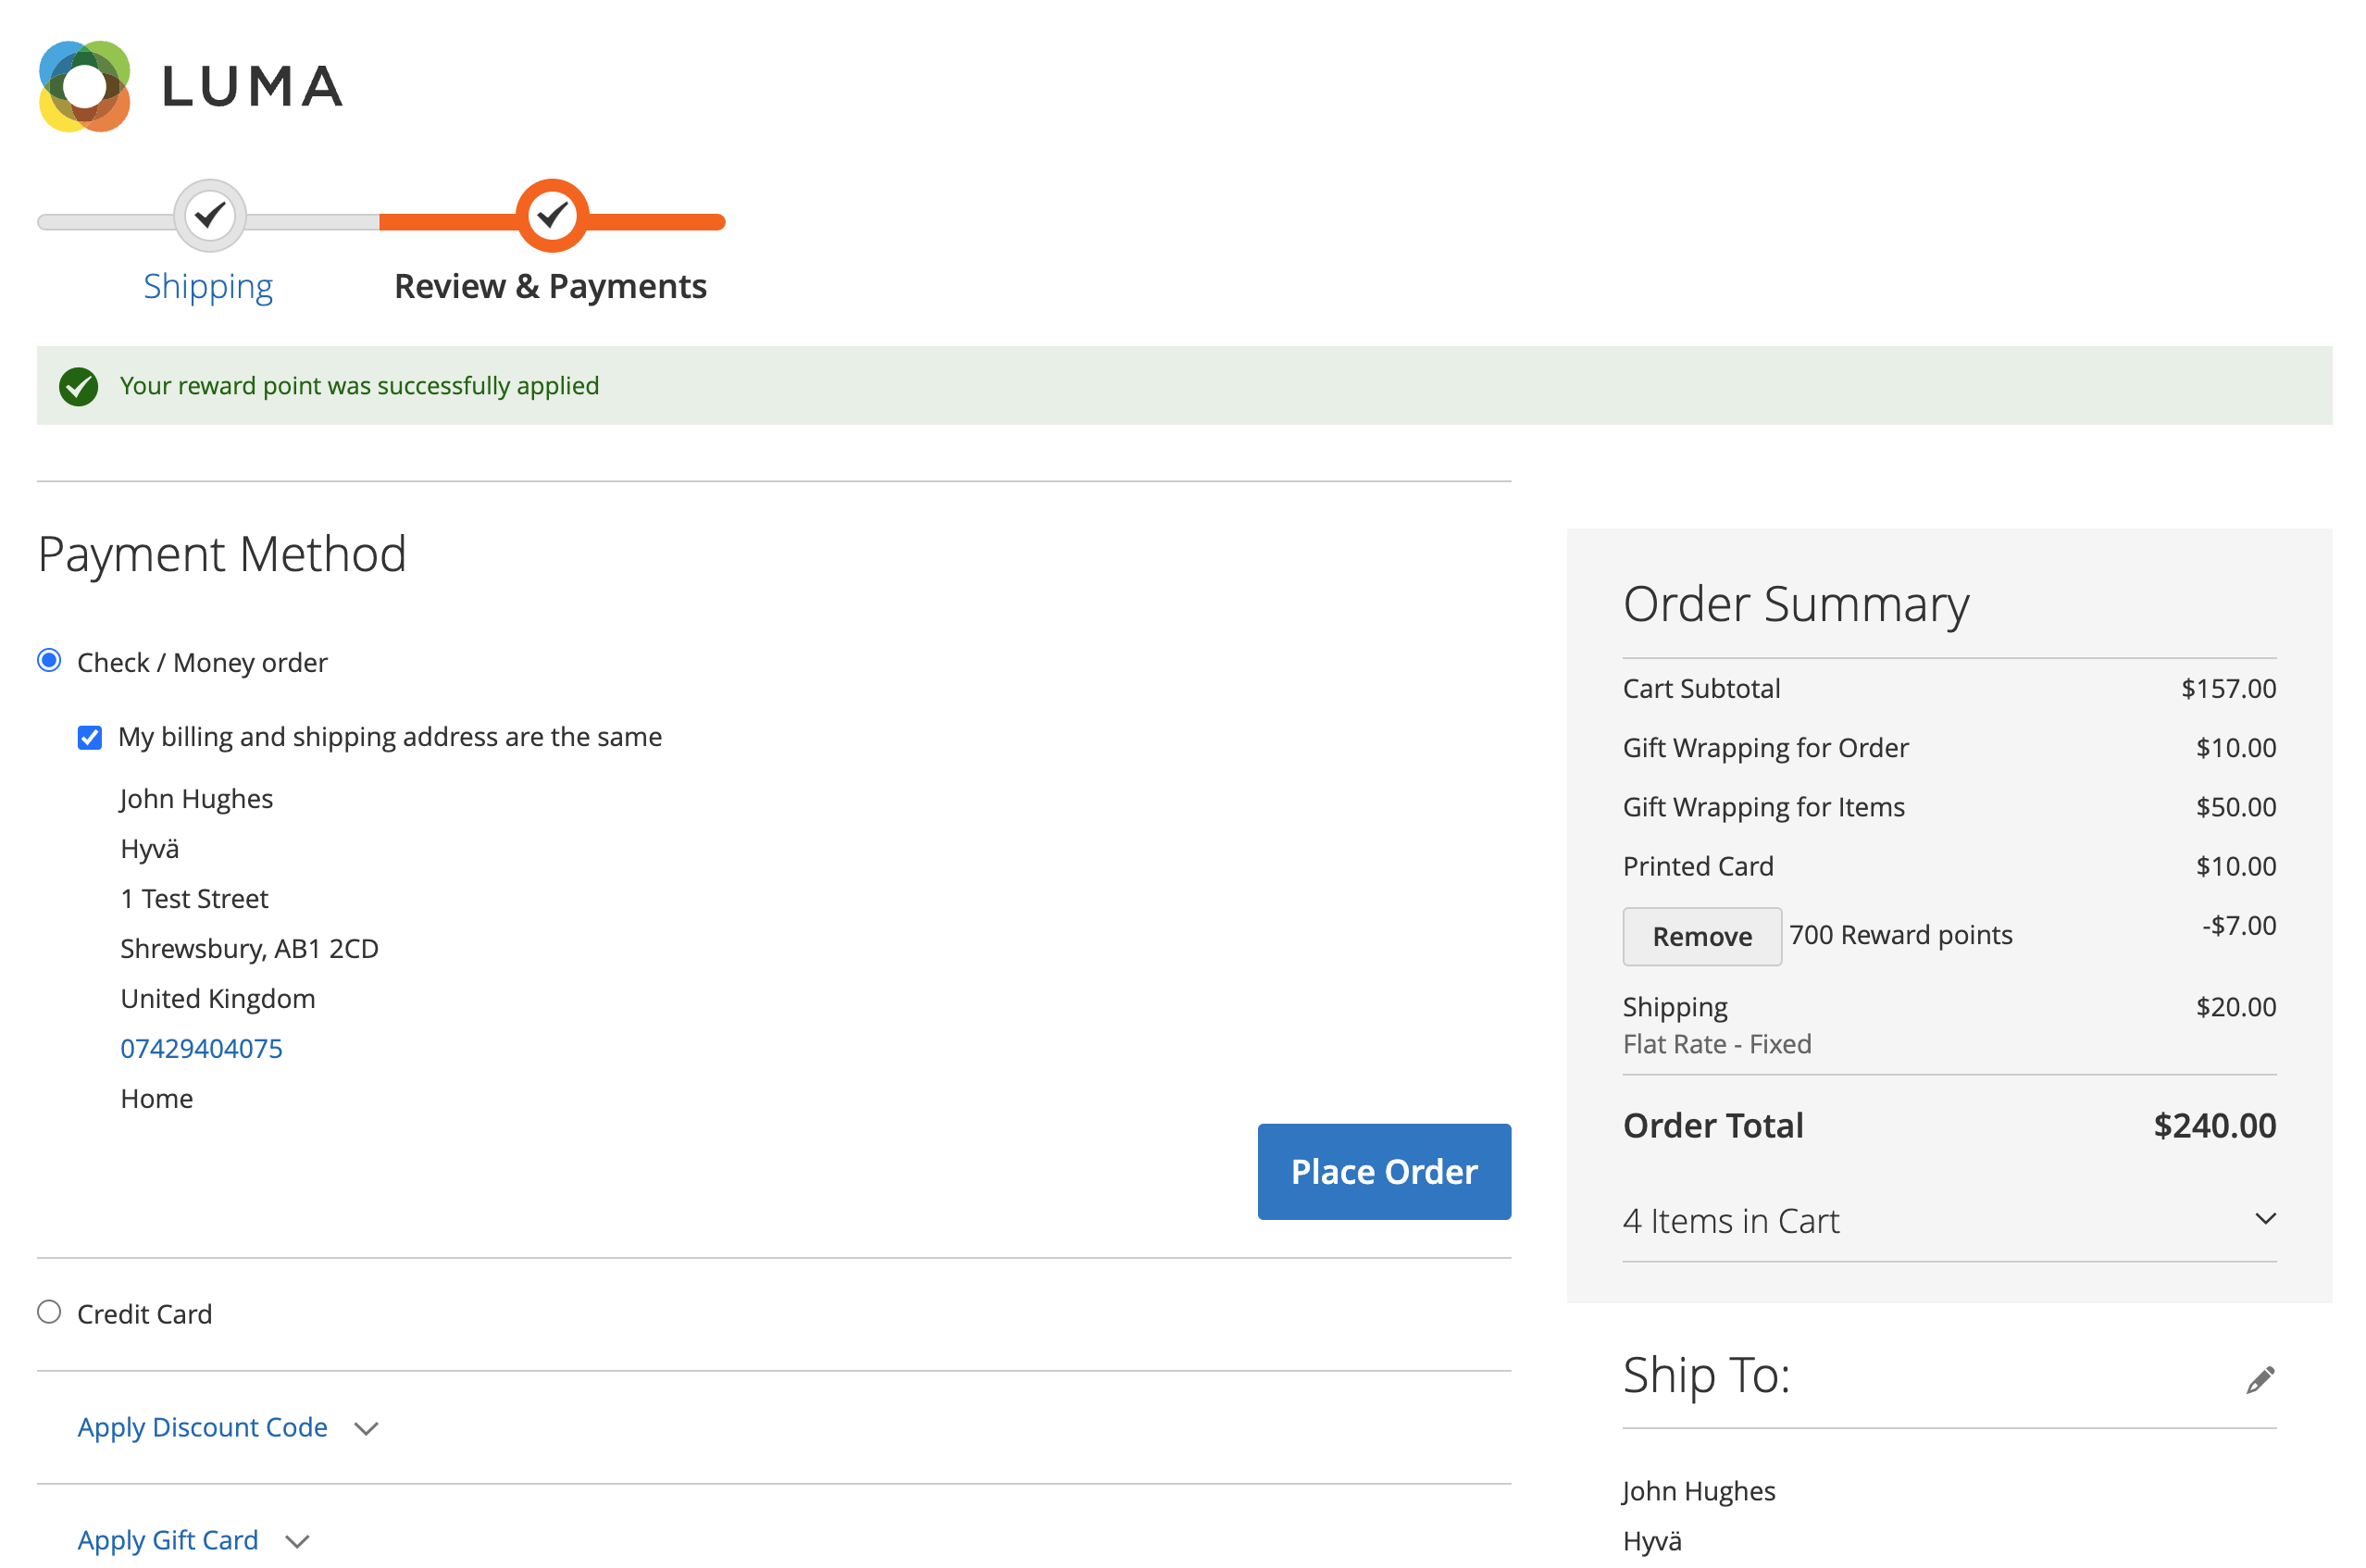Image resolution: width=2366 pixels, height=1568 pixels.
Task: Select Check / Money order payment method
Action: pos(49,661)
